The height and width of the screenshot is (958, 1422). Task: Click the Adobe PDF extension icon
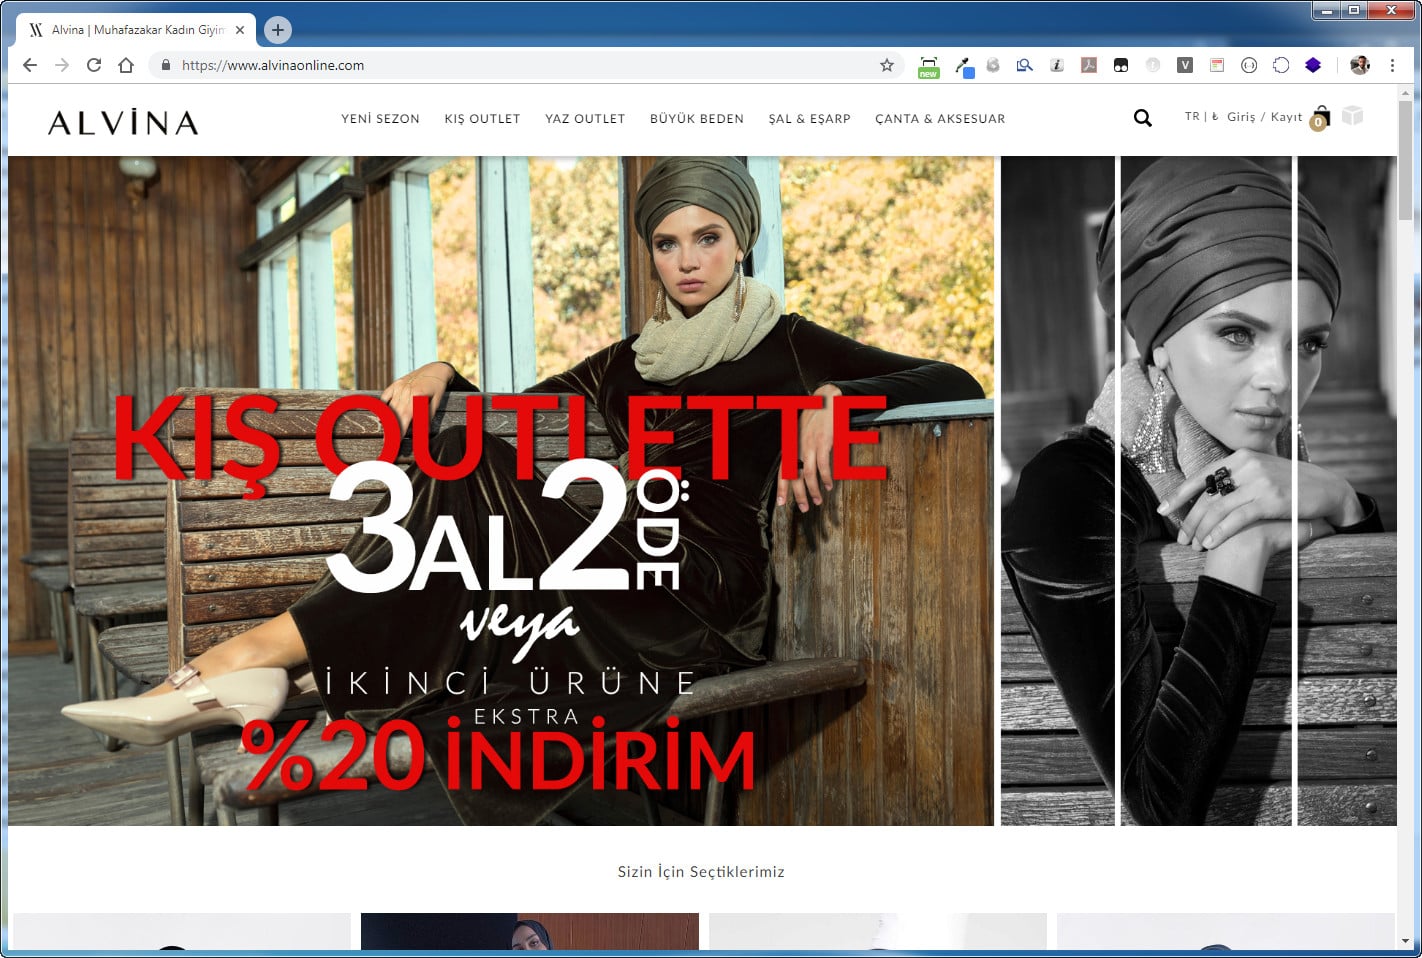pos(1089,65)
